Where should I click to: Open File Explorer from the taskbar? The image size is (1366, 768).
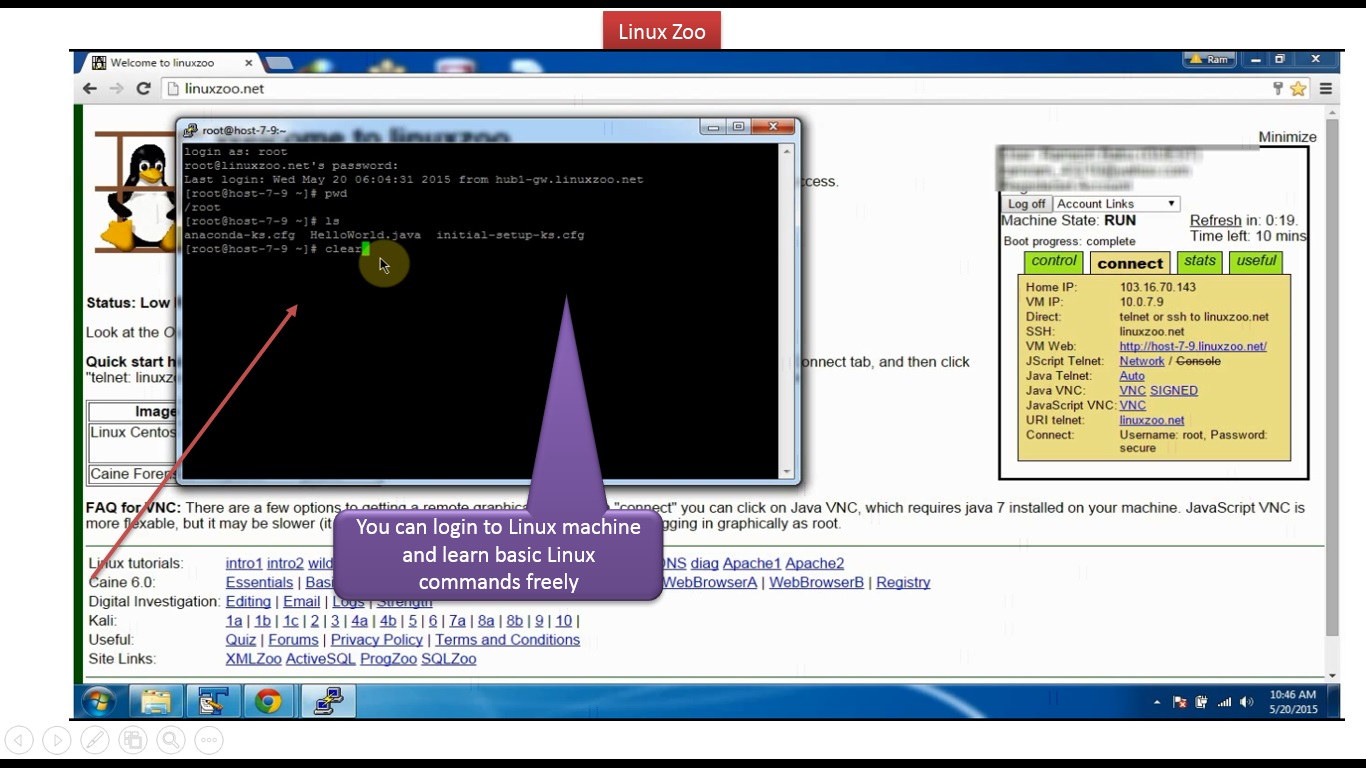pos(156,701)
